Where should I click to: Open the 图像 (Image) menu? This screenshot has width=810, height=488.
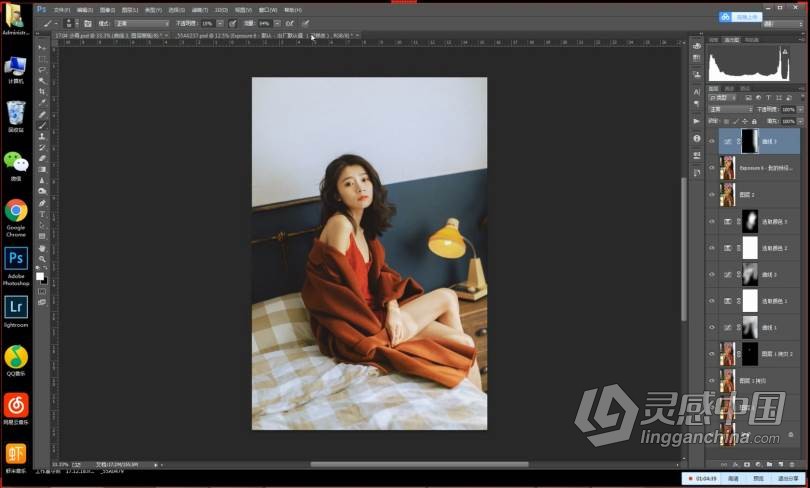coord(107,10)
